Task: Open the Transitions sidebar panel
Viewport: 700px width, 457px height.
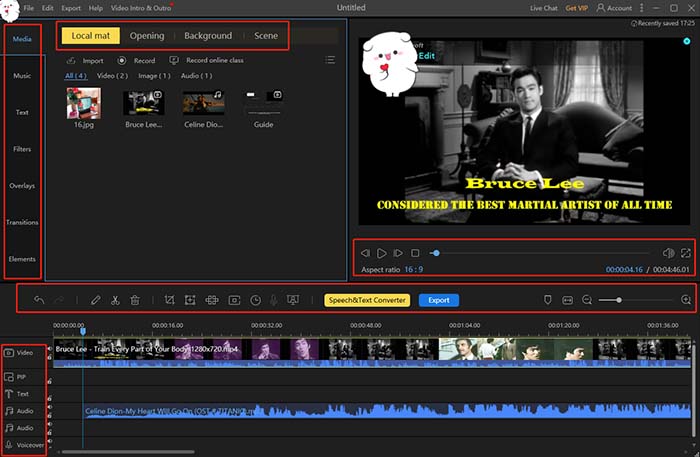Action: click(x=22, y=222)
